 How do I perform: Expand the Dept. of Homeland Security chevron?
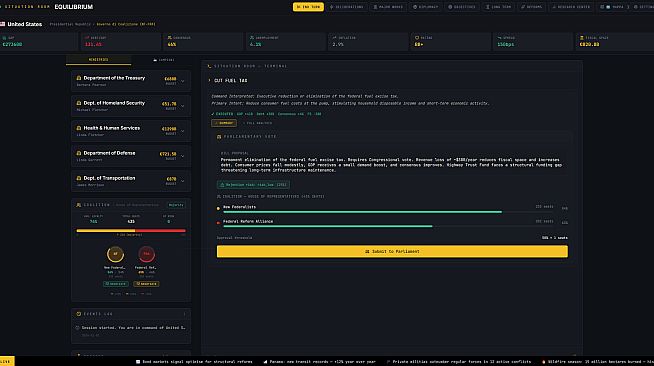pos(183,106)
